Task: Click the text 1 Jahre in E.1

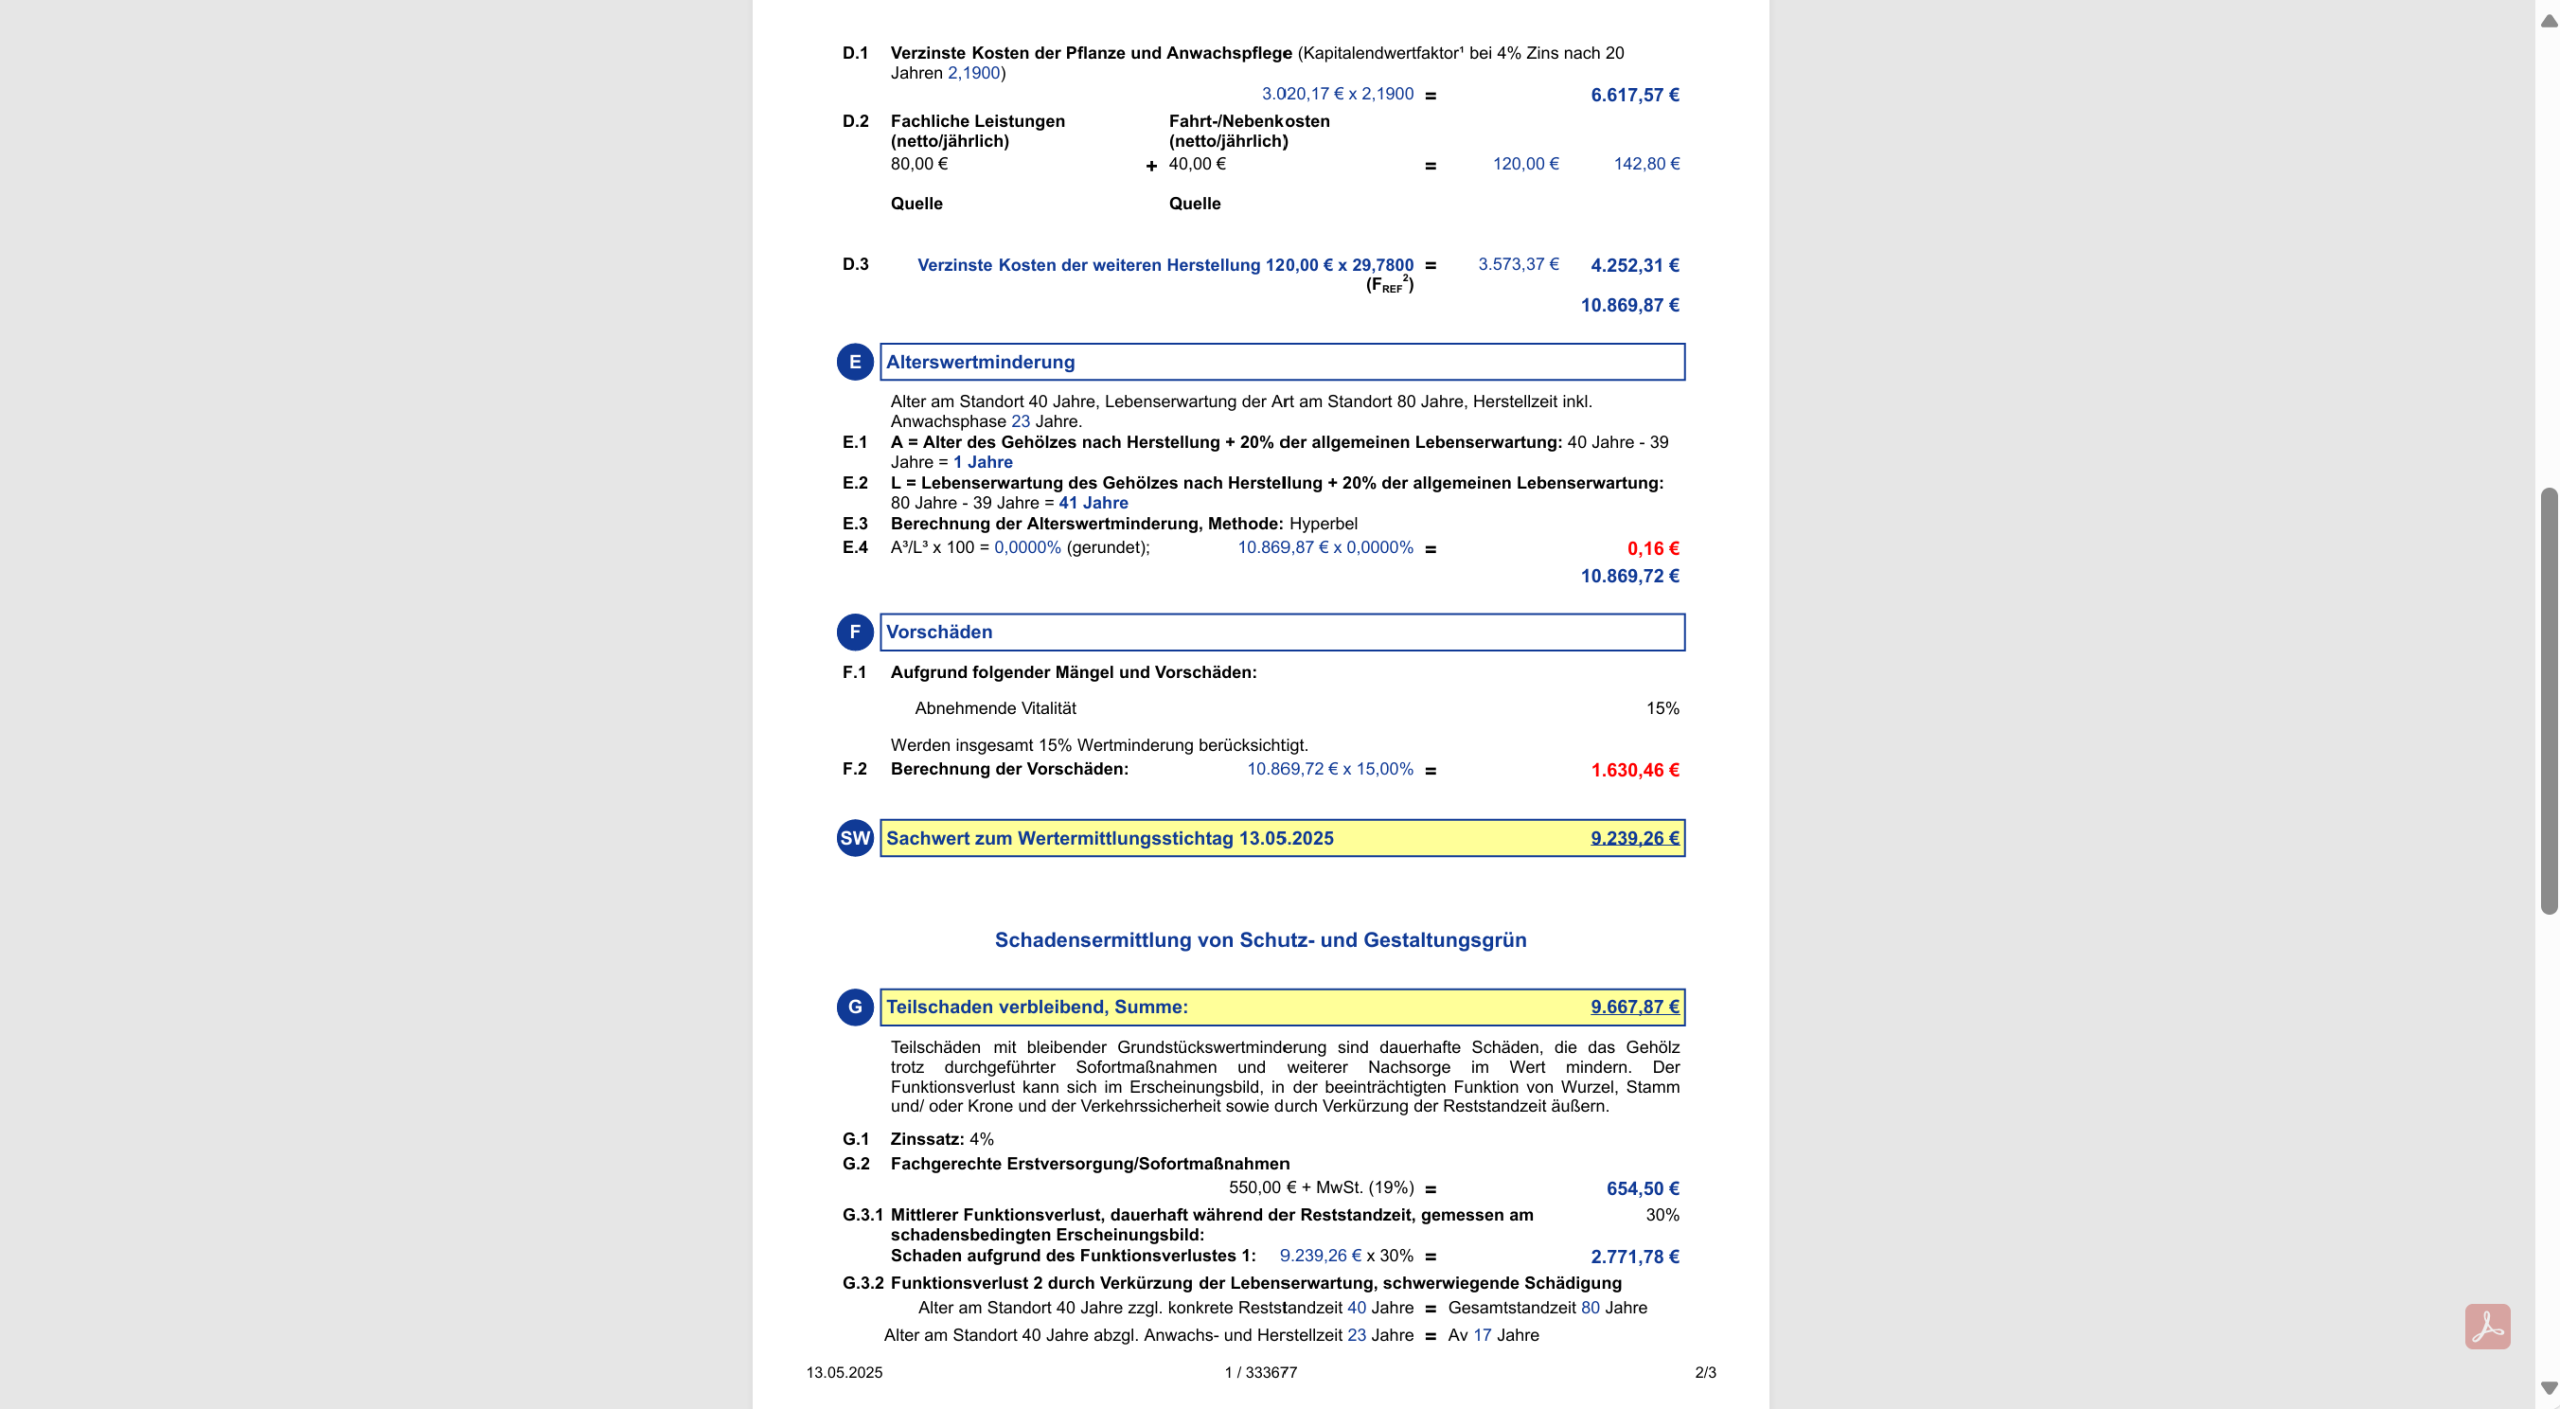Action: [982, 462]
